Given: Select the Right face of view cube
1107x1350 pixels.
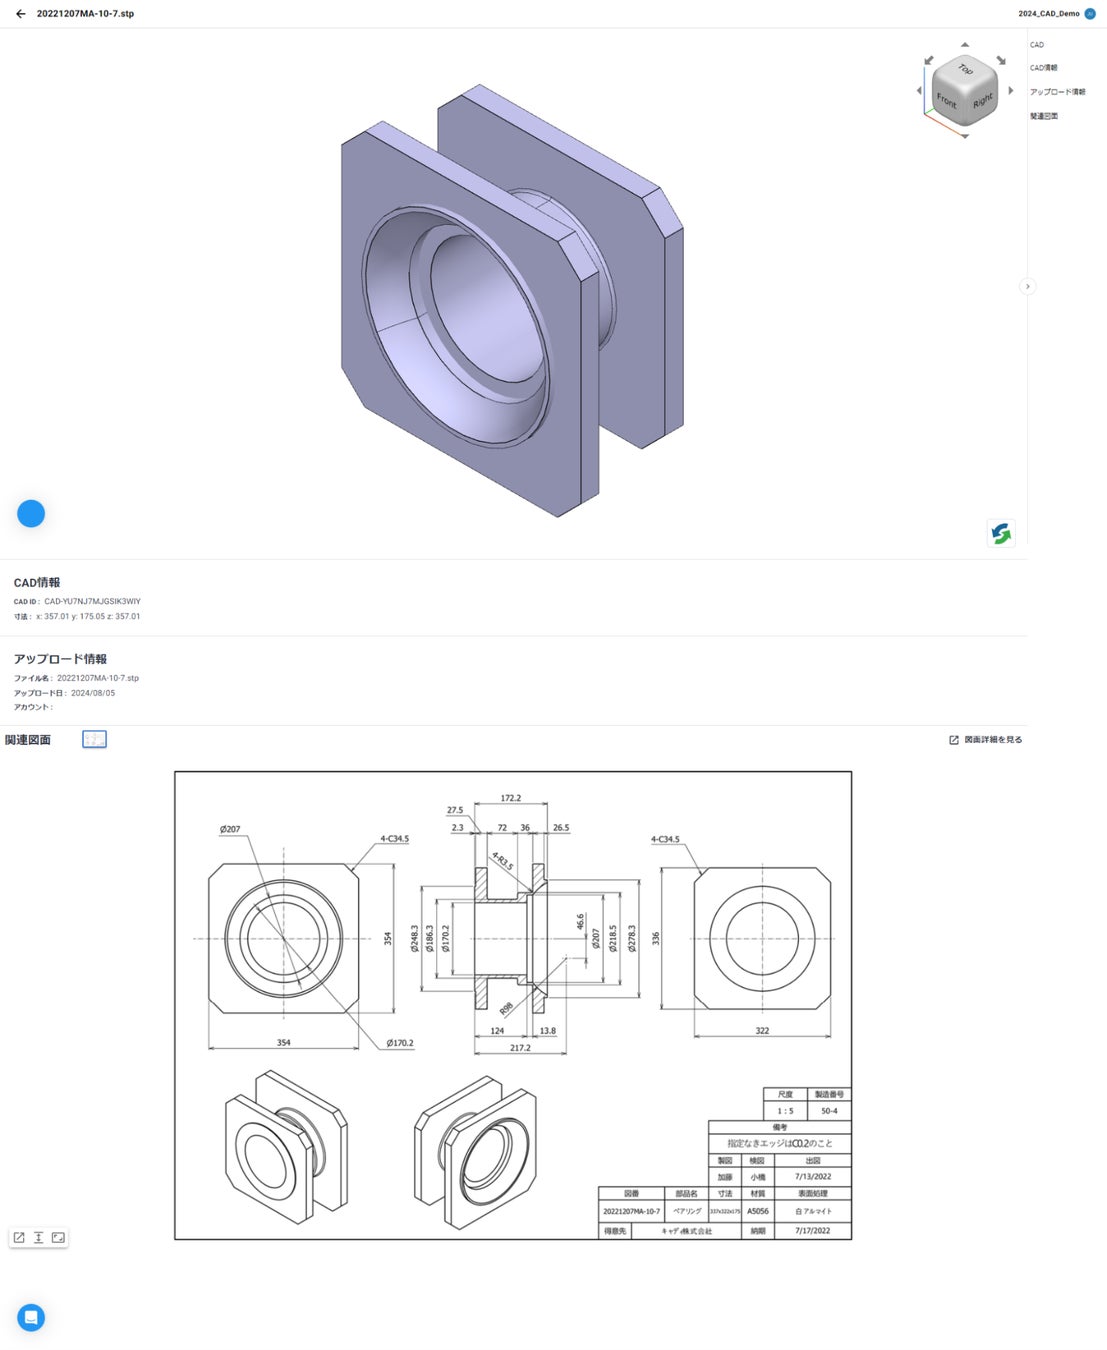Looking at the screenshot, I should (x=983, y=100).
